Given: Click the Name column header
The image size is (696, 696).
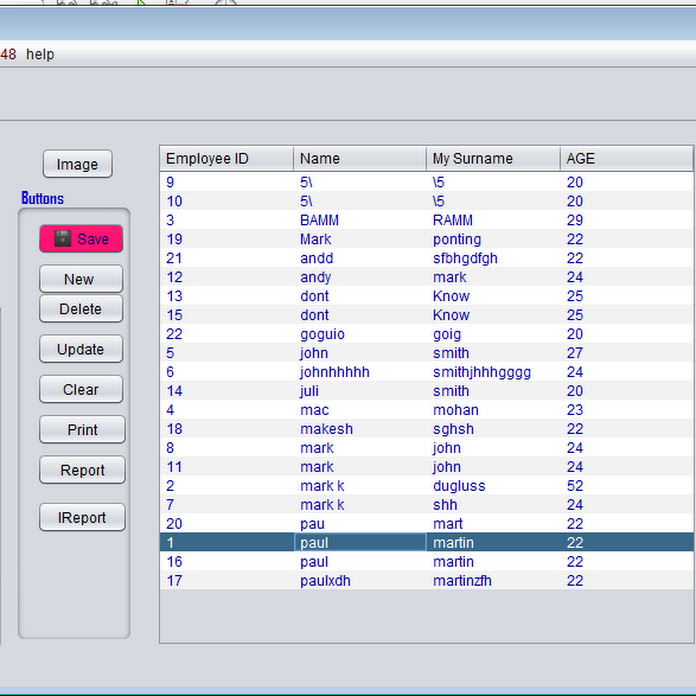Looking at the screenshot, I should (359, 158).
